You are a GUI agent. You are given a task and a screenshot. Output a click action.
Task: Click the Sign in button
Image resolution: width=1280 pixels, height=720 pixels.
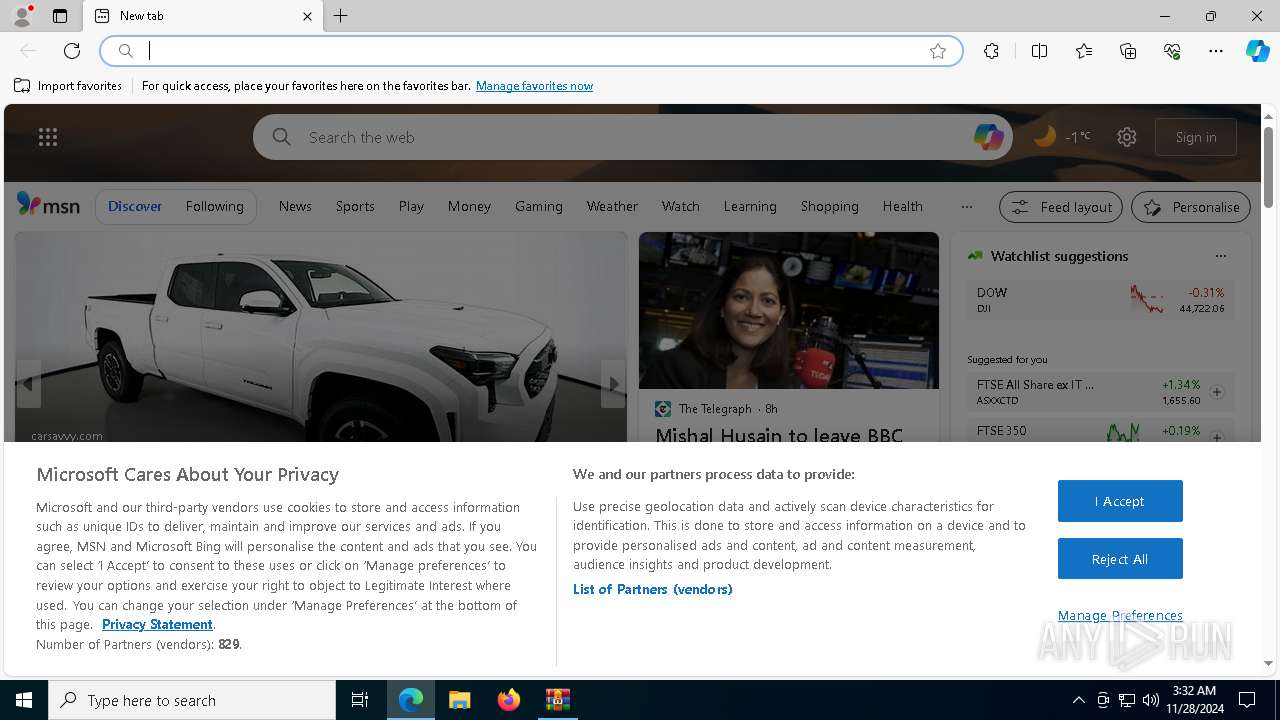coord(1196,137)
